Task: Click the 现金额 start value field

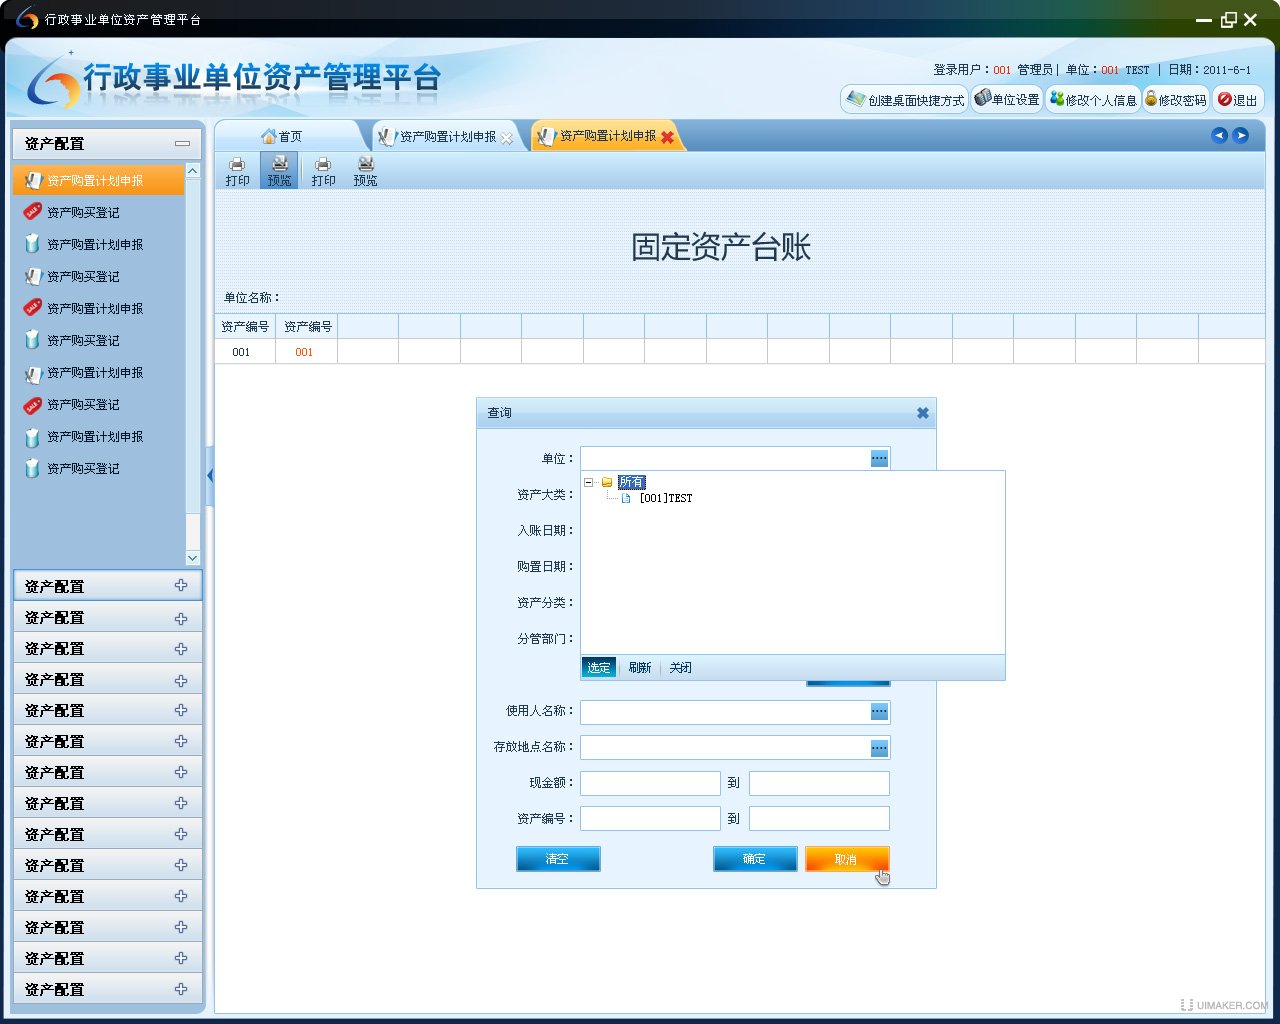Action: pyautogui.click(x=650, y=783)
